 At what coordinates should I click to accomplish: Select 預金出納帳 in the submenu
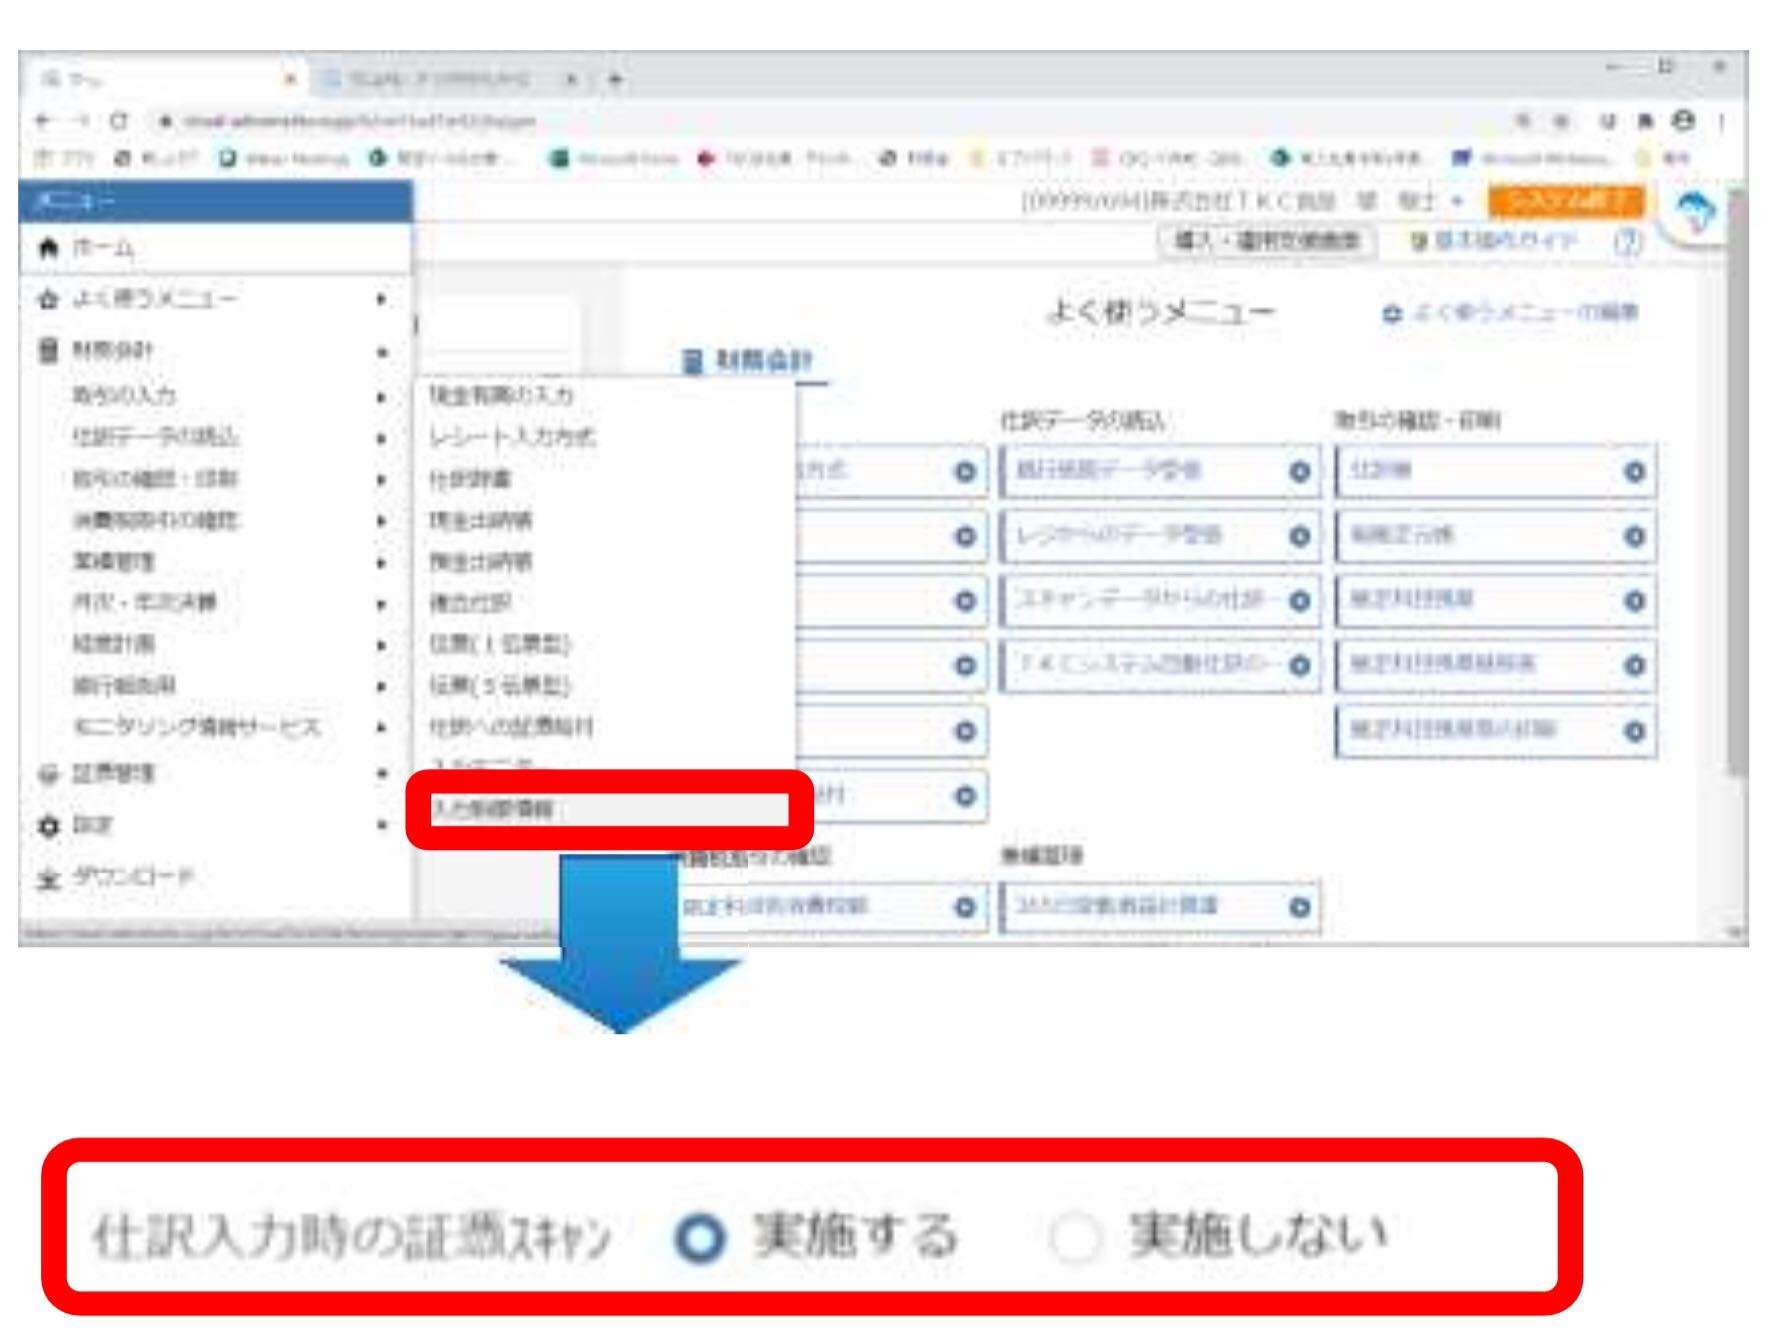[481, 561]
